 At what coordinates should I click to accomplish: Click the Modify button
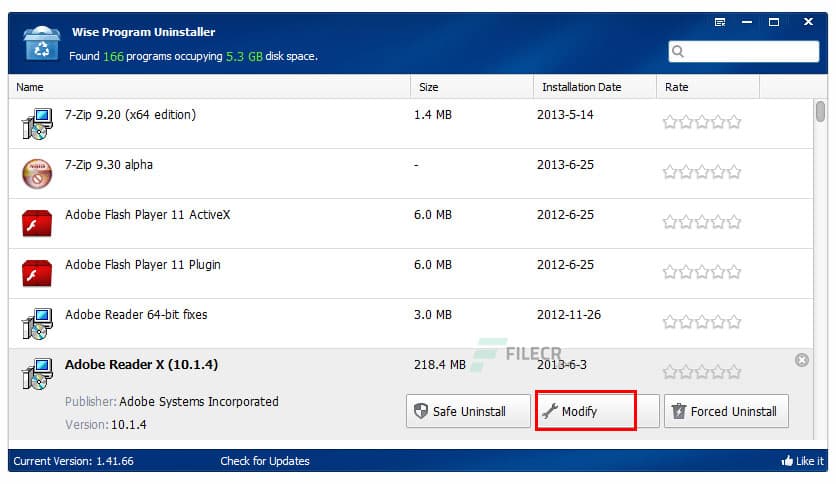pos(597,411)
